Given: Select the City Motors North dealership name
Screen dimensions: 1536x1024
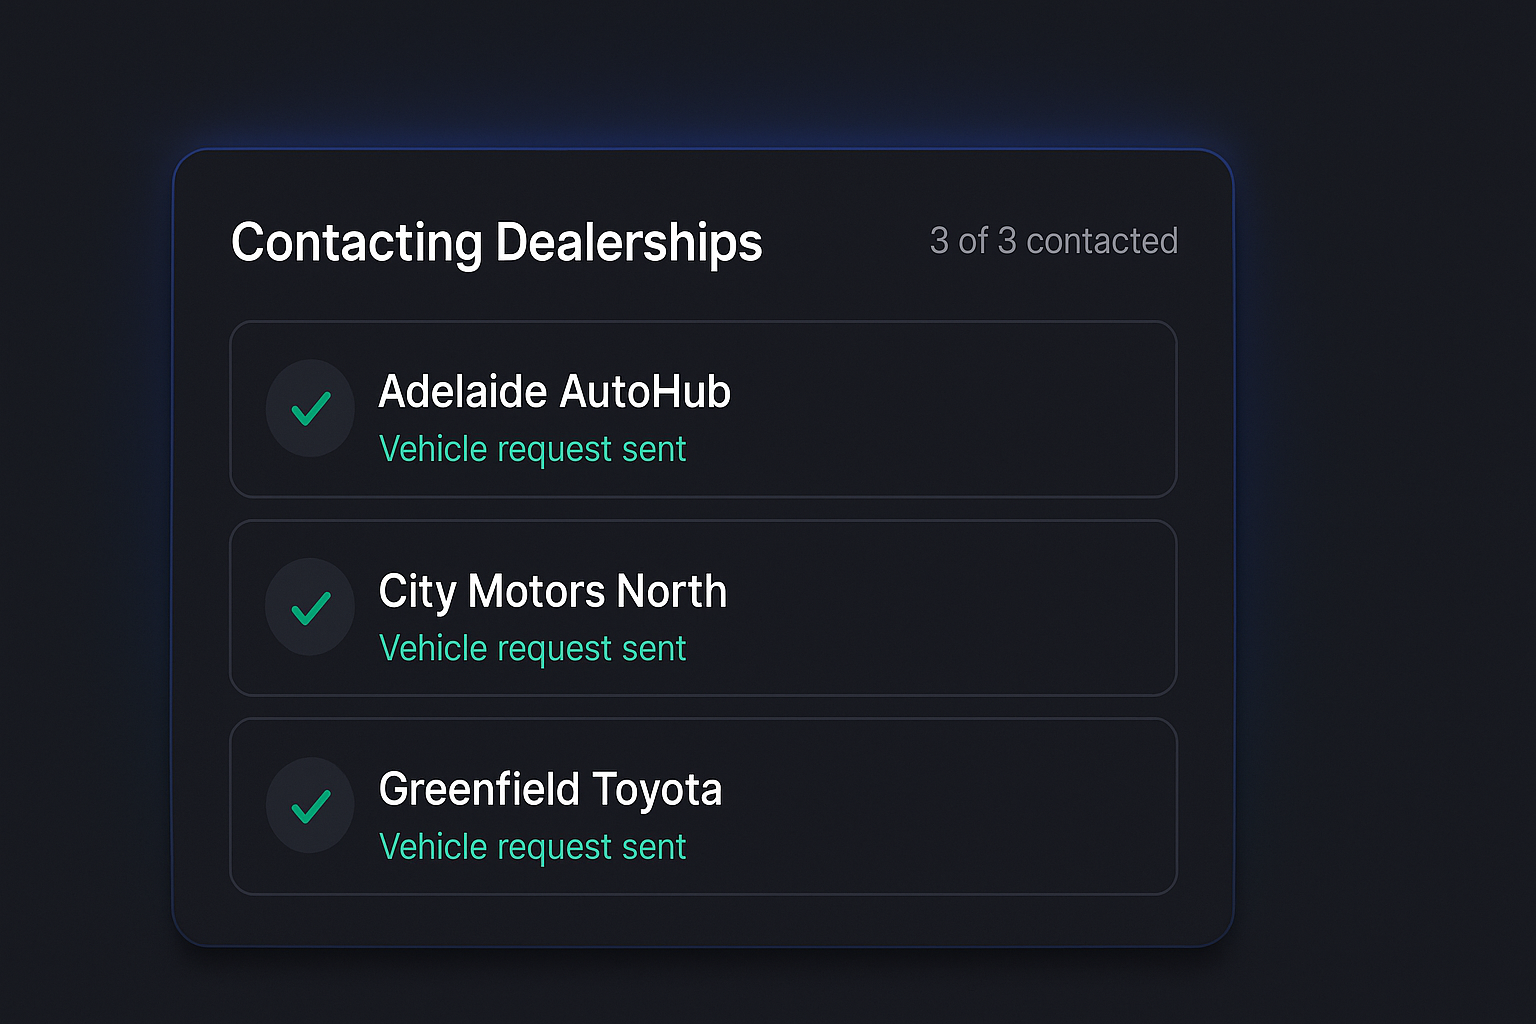Looking at the screenshot, I should coord(552,591).
